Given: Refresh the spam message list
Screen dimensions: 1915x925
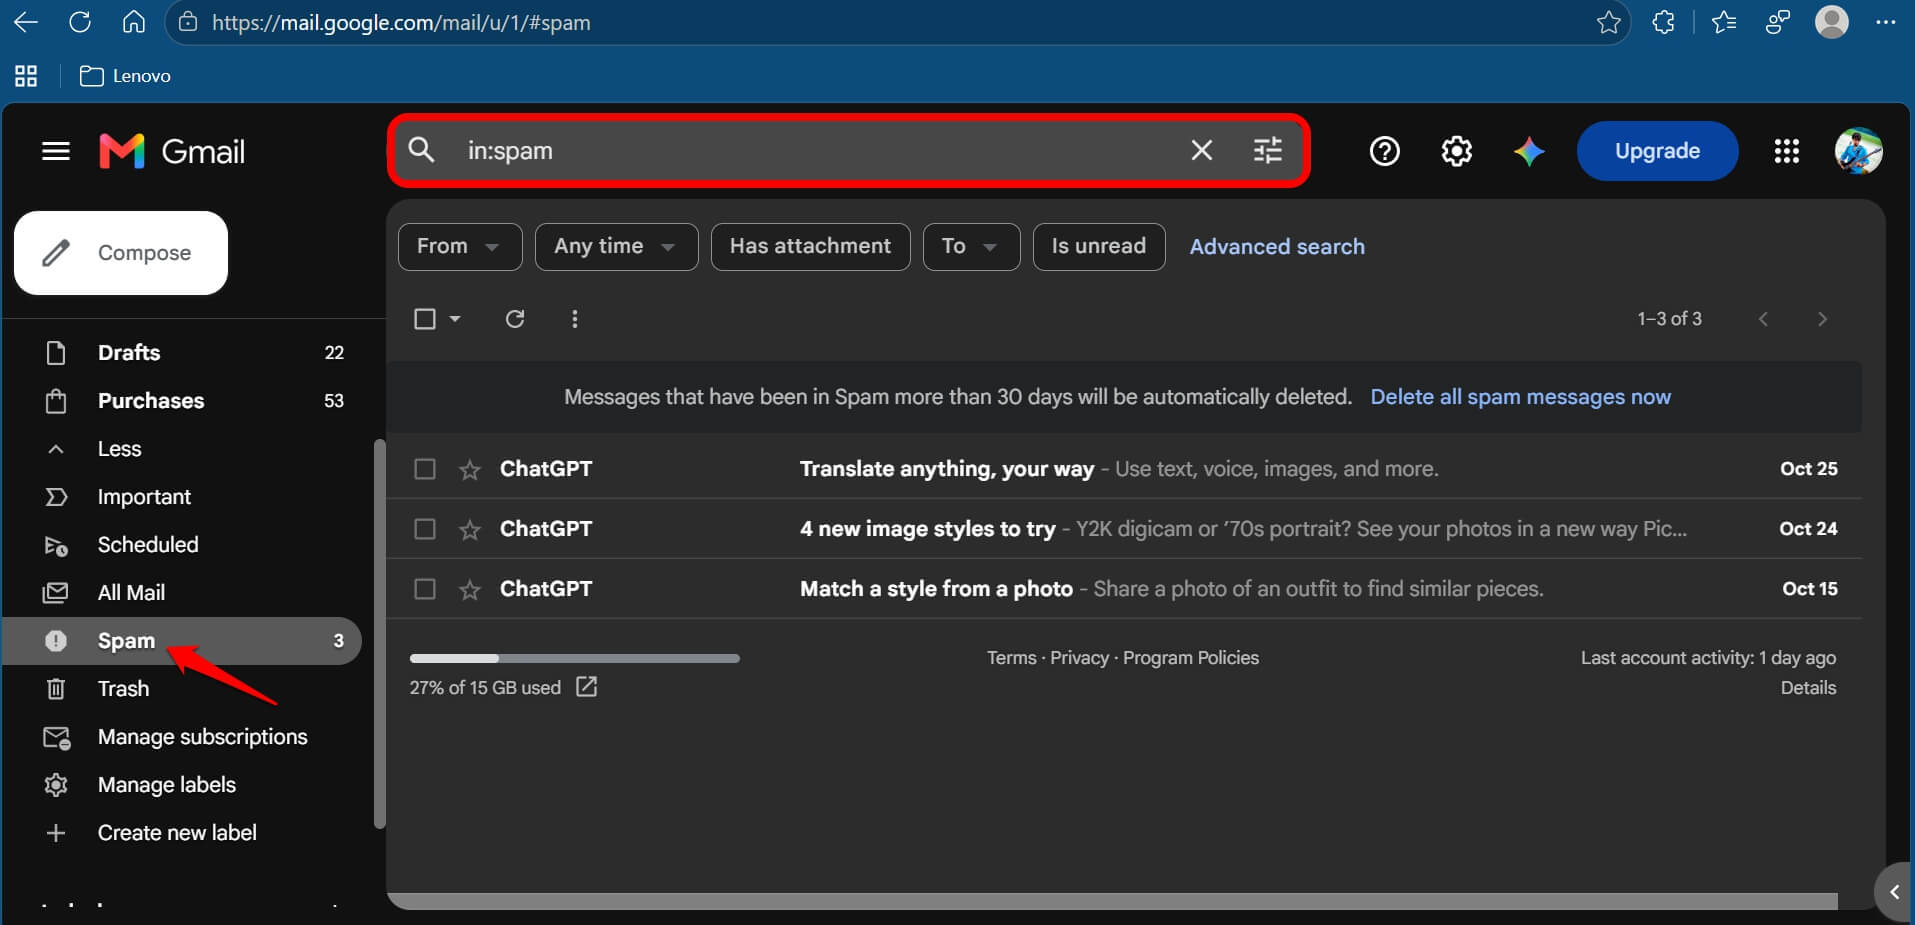Looking at the screenshot, I should coord(515,319).
